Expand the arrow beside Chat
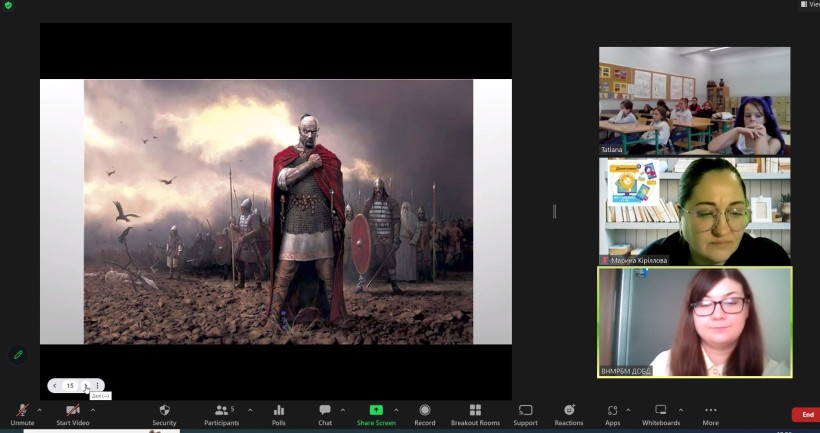This screenshot has height=433, width=820. pyautogui.click(x=343, y=410)
